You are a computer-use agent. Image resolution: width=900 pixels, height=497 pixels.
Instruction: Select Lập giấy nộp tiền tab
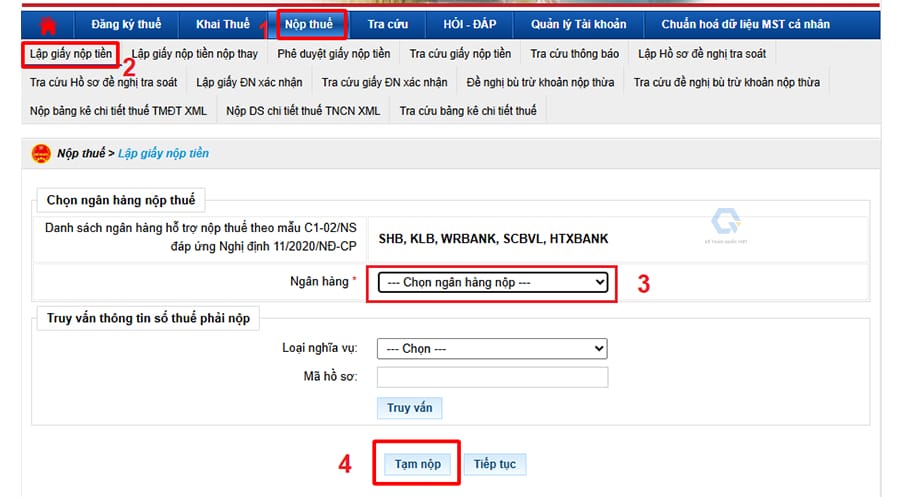coord(70,53)
